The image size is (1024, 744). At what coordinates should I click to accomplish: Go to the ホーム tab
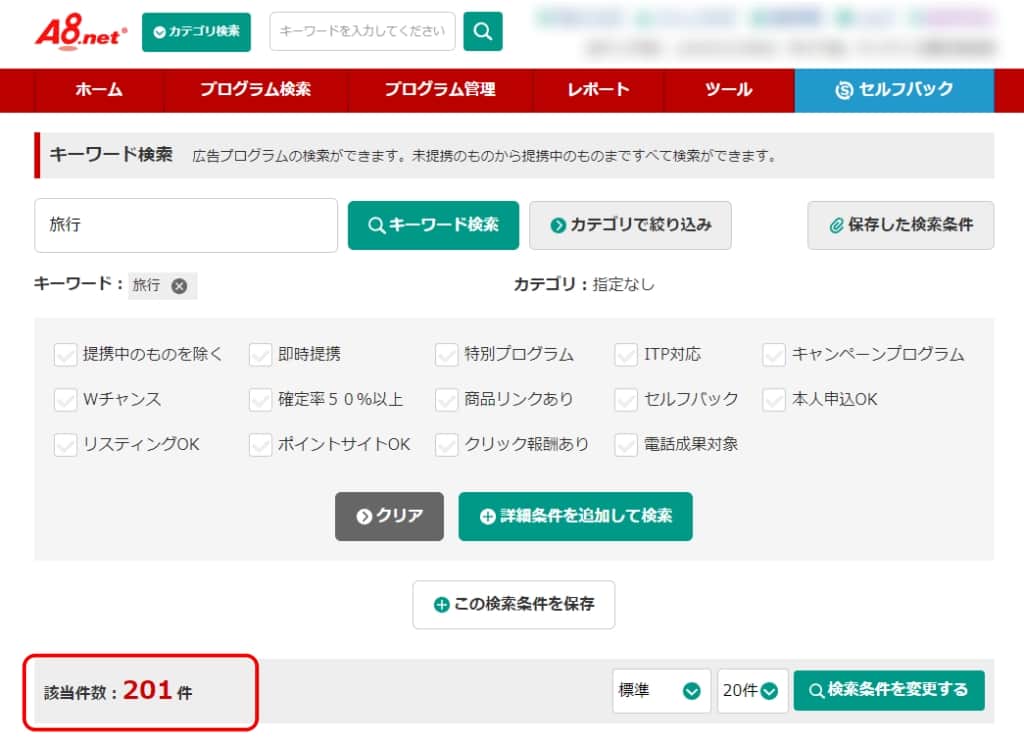click(99, 89)
